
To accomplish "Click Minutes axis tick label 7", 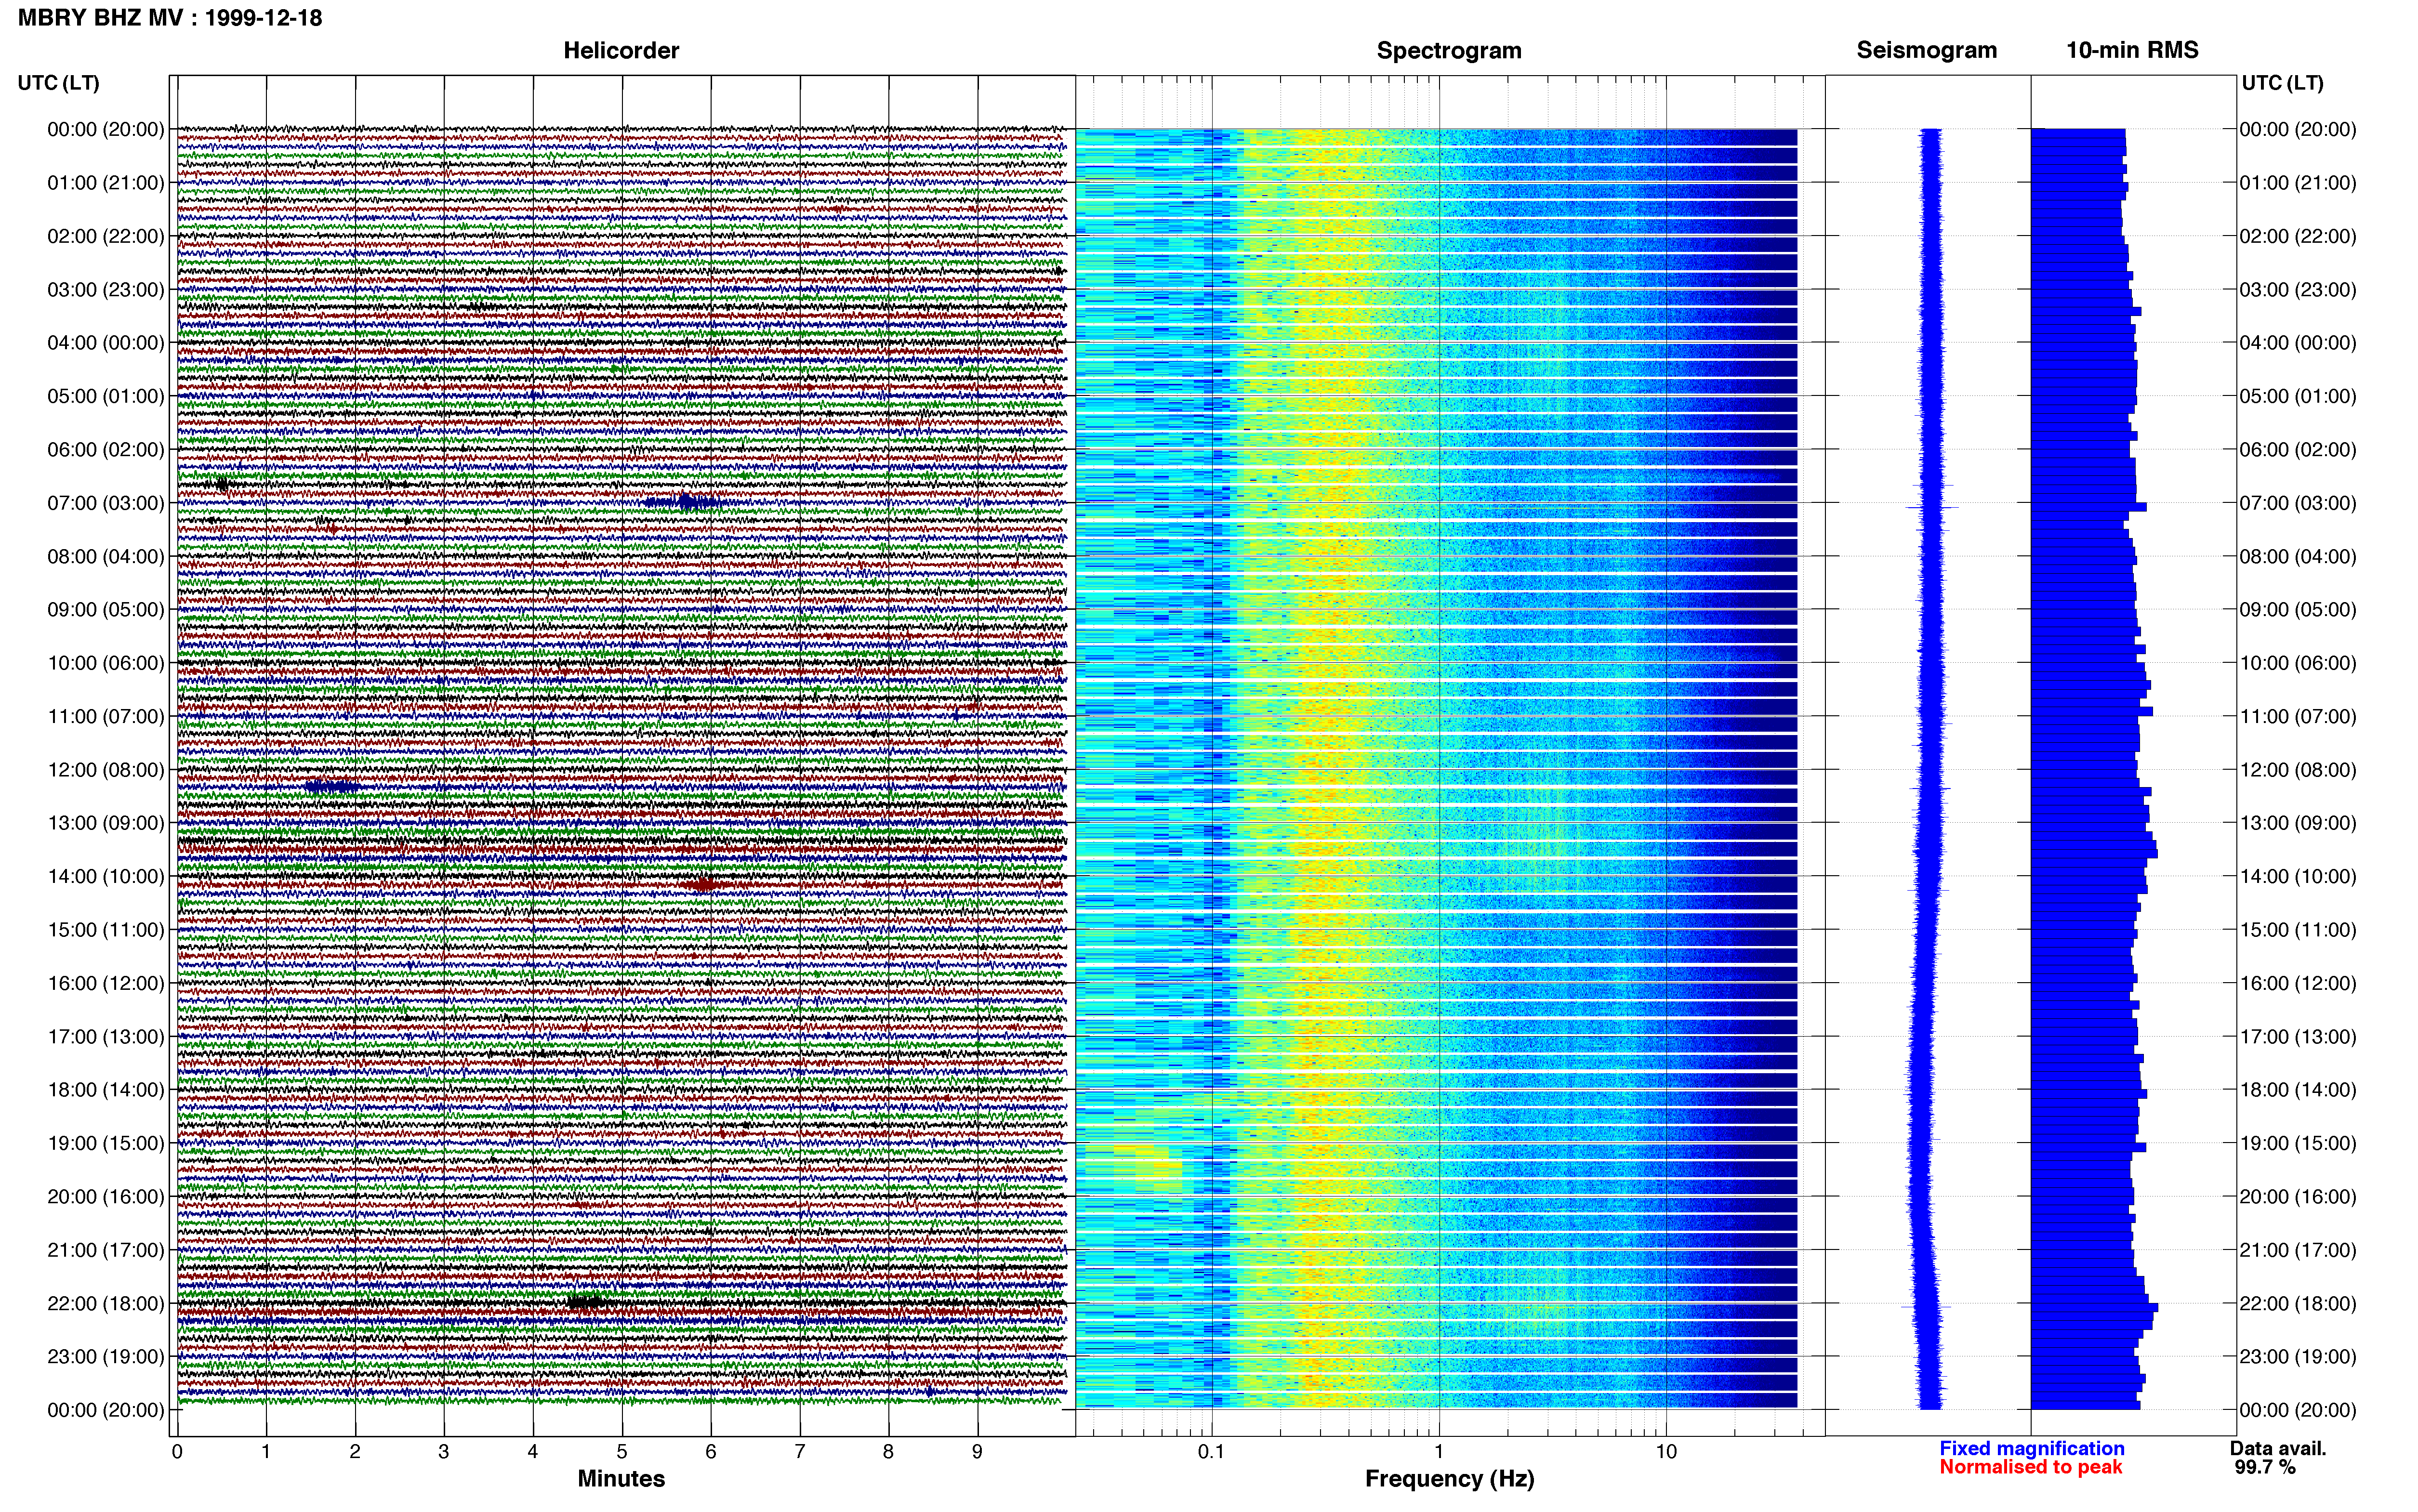I will pyautogui.click(x=800, y=1452).
